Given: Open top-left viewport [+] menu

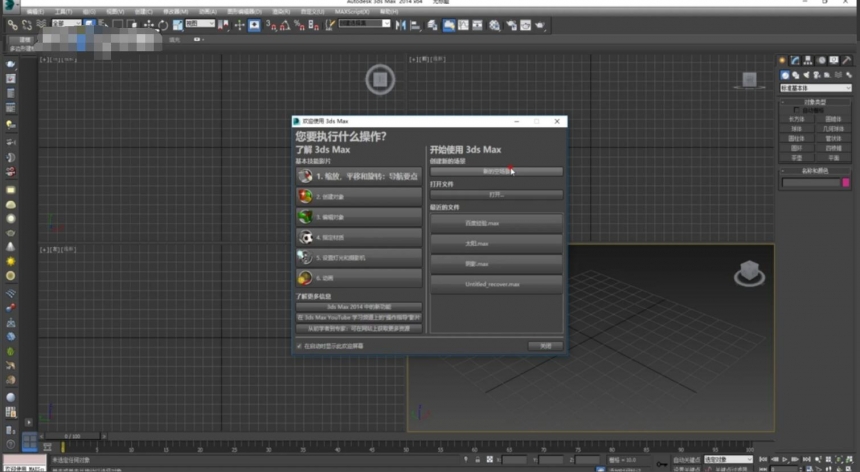Looking at the screenshot, I should [x=43, y=59].
